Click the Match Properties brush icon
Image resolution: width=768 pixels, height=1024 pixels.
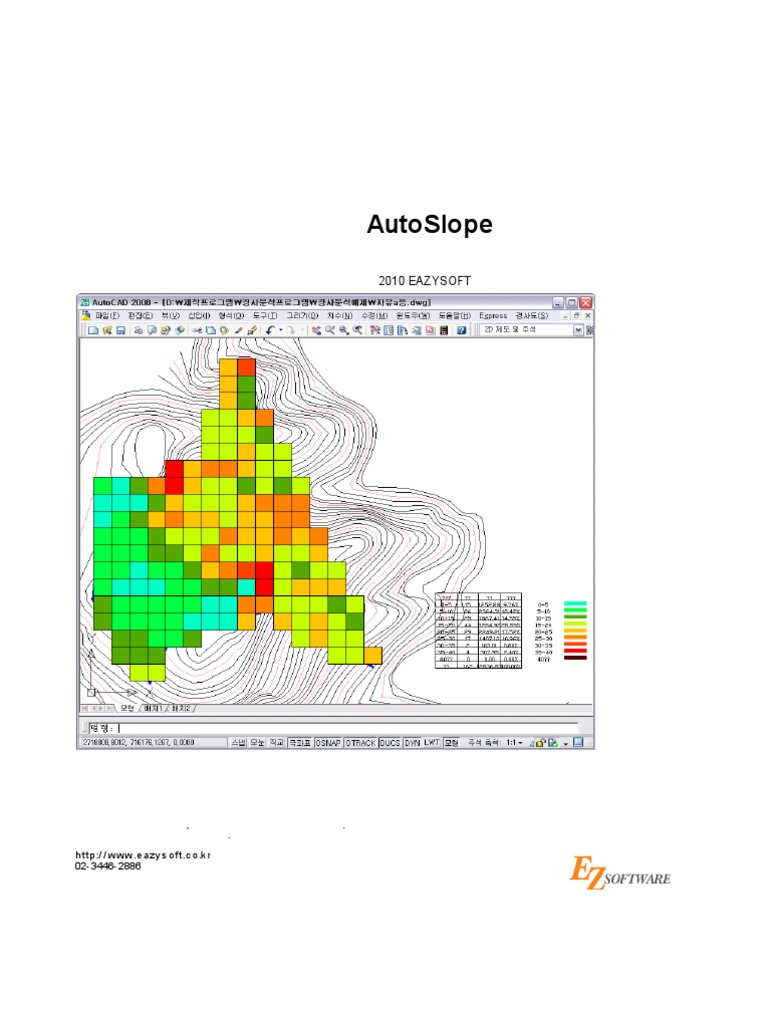tap(238, 330)
